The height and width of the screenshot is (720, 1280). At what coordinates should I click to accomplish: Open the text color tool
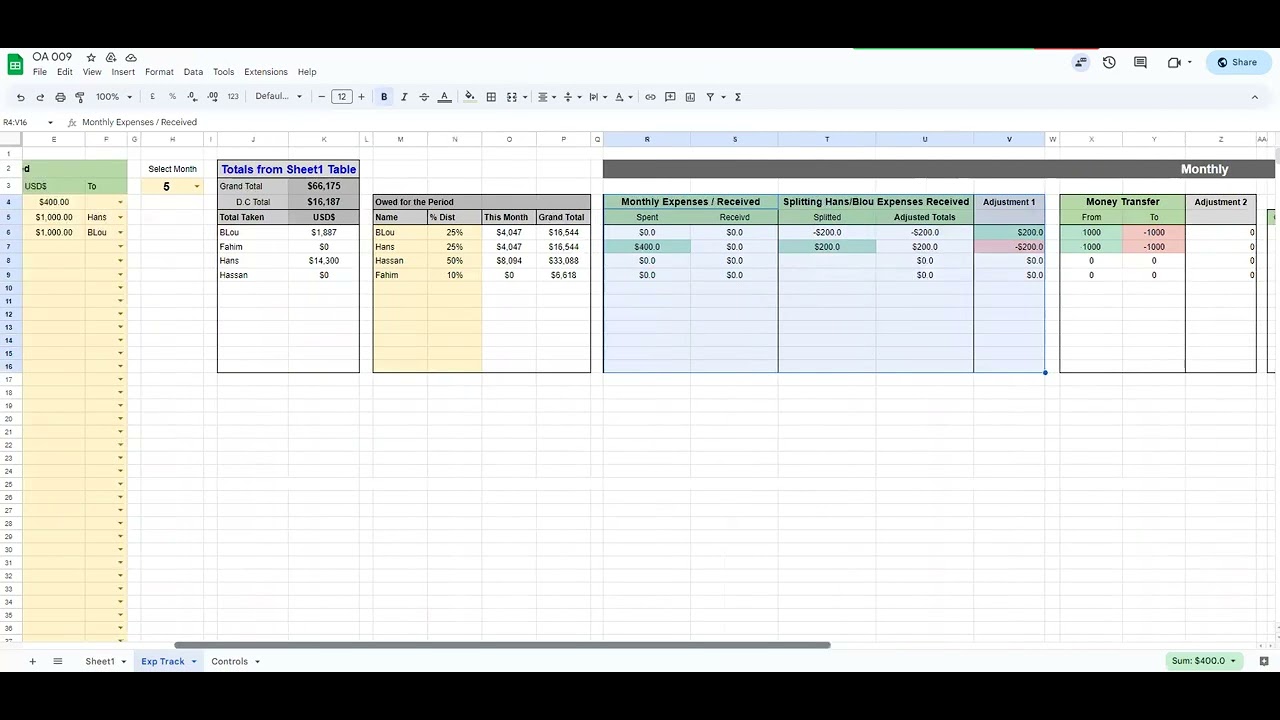(444, 97)
